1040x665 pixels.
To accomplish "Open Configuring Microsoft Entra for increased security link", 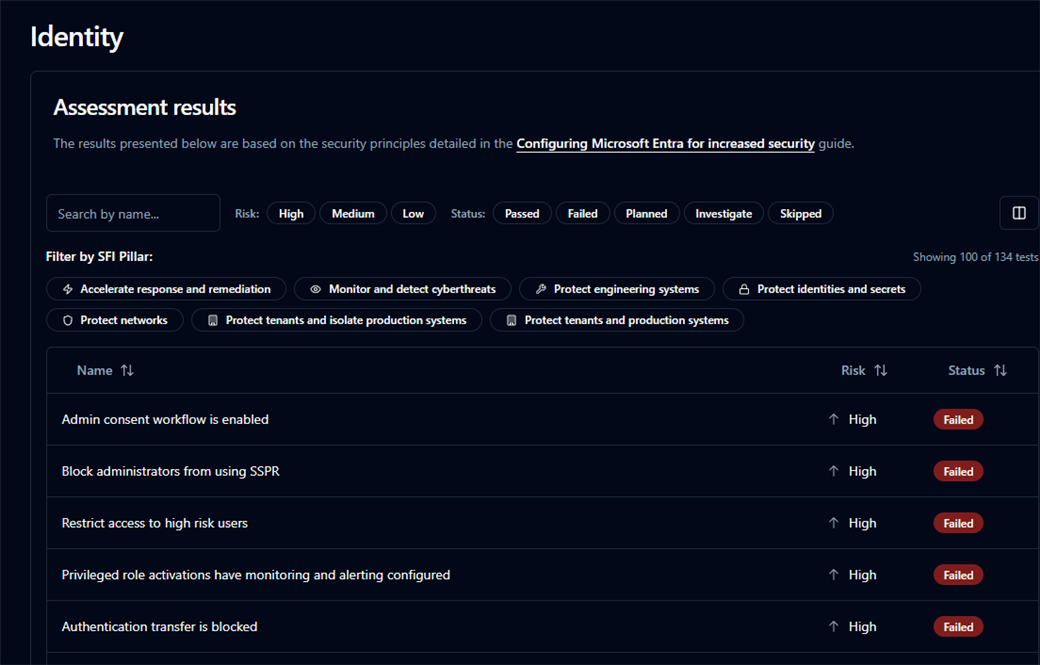I will click(665, 144).
